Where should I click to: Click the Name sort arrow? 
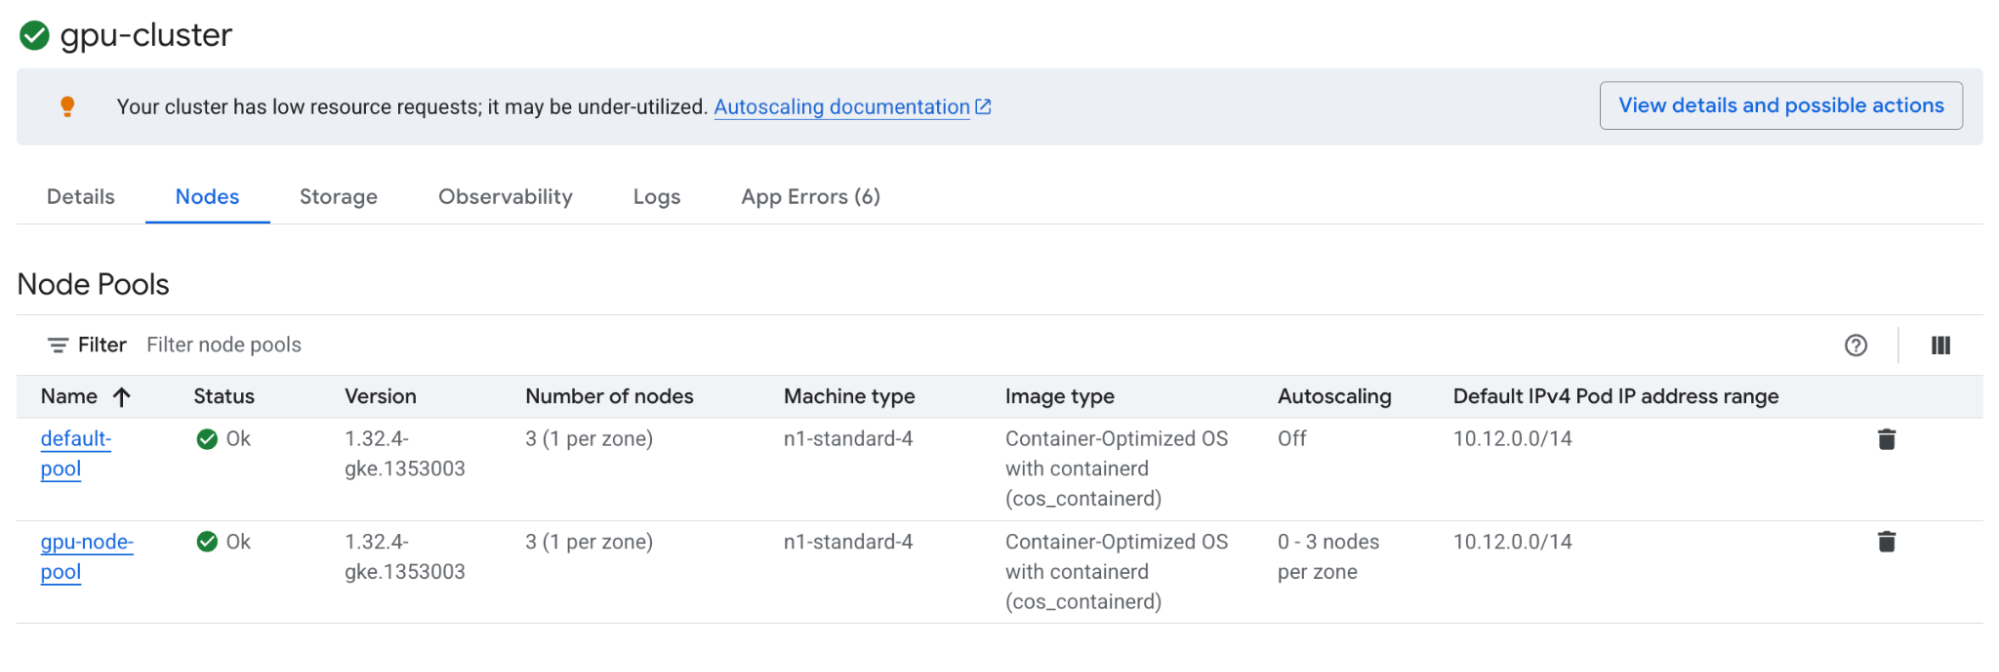pyautogui.click(x=122, y=397)
